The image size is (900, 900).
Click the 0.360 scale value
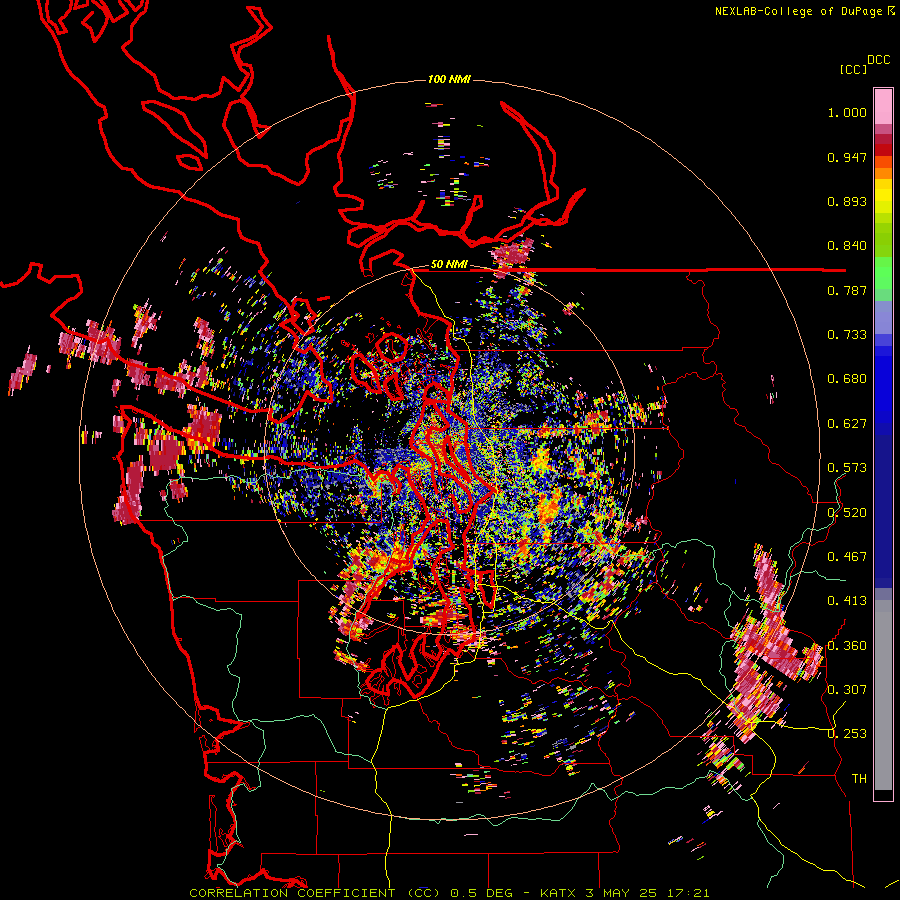(x=847, y=646)
